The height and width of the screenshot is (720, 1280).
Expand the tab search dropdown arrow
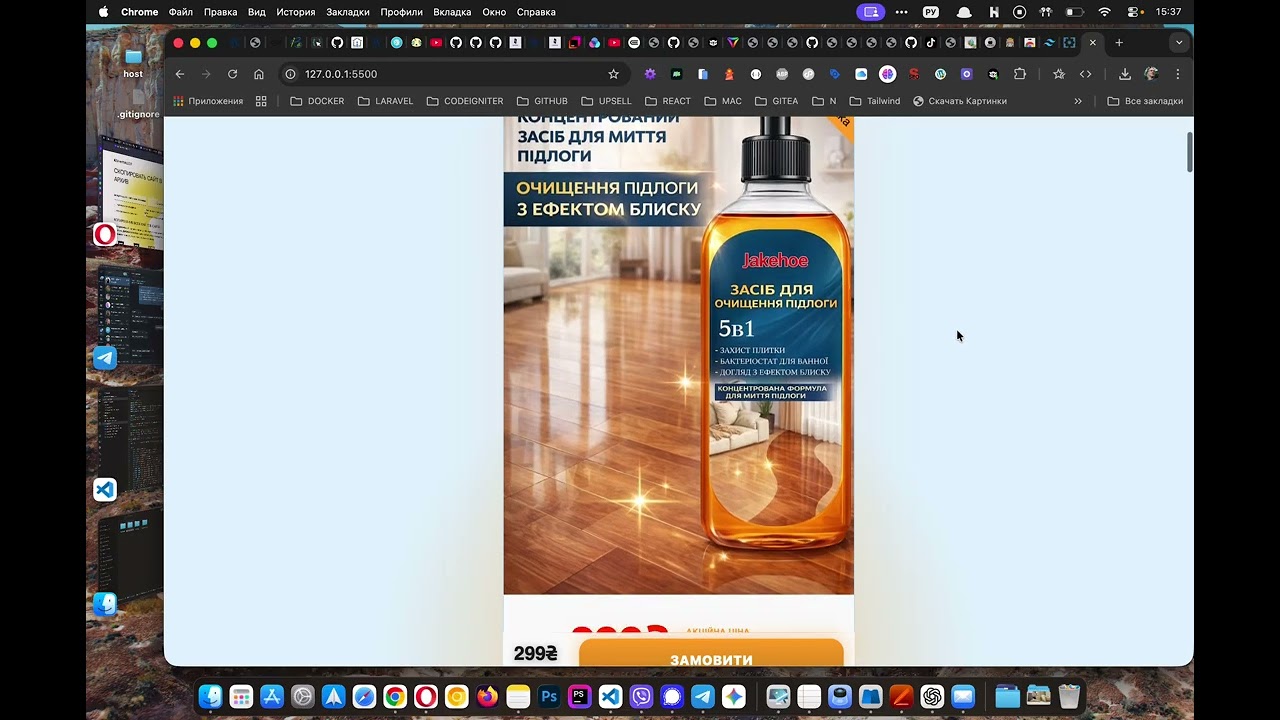1179,43
